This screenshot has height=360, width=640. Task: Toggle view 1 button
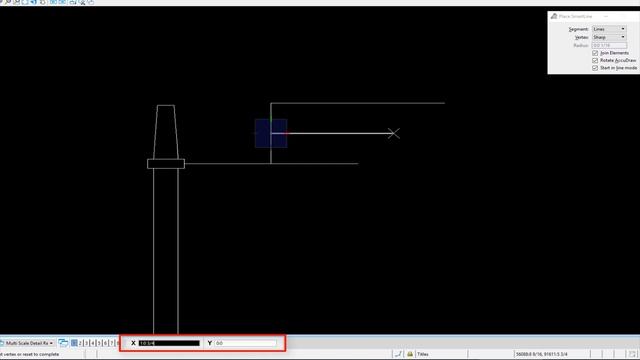click(x=74, y=343)
